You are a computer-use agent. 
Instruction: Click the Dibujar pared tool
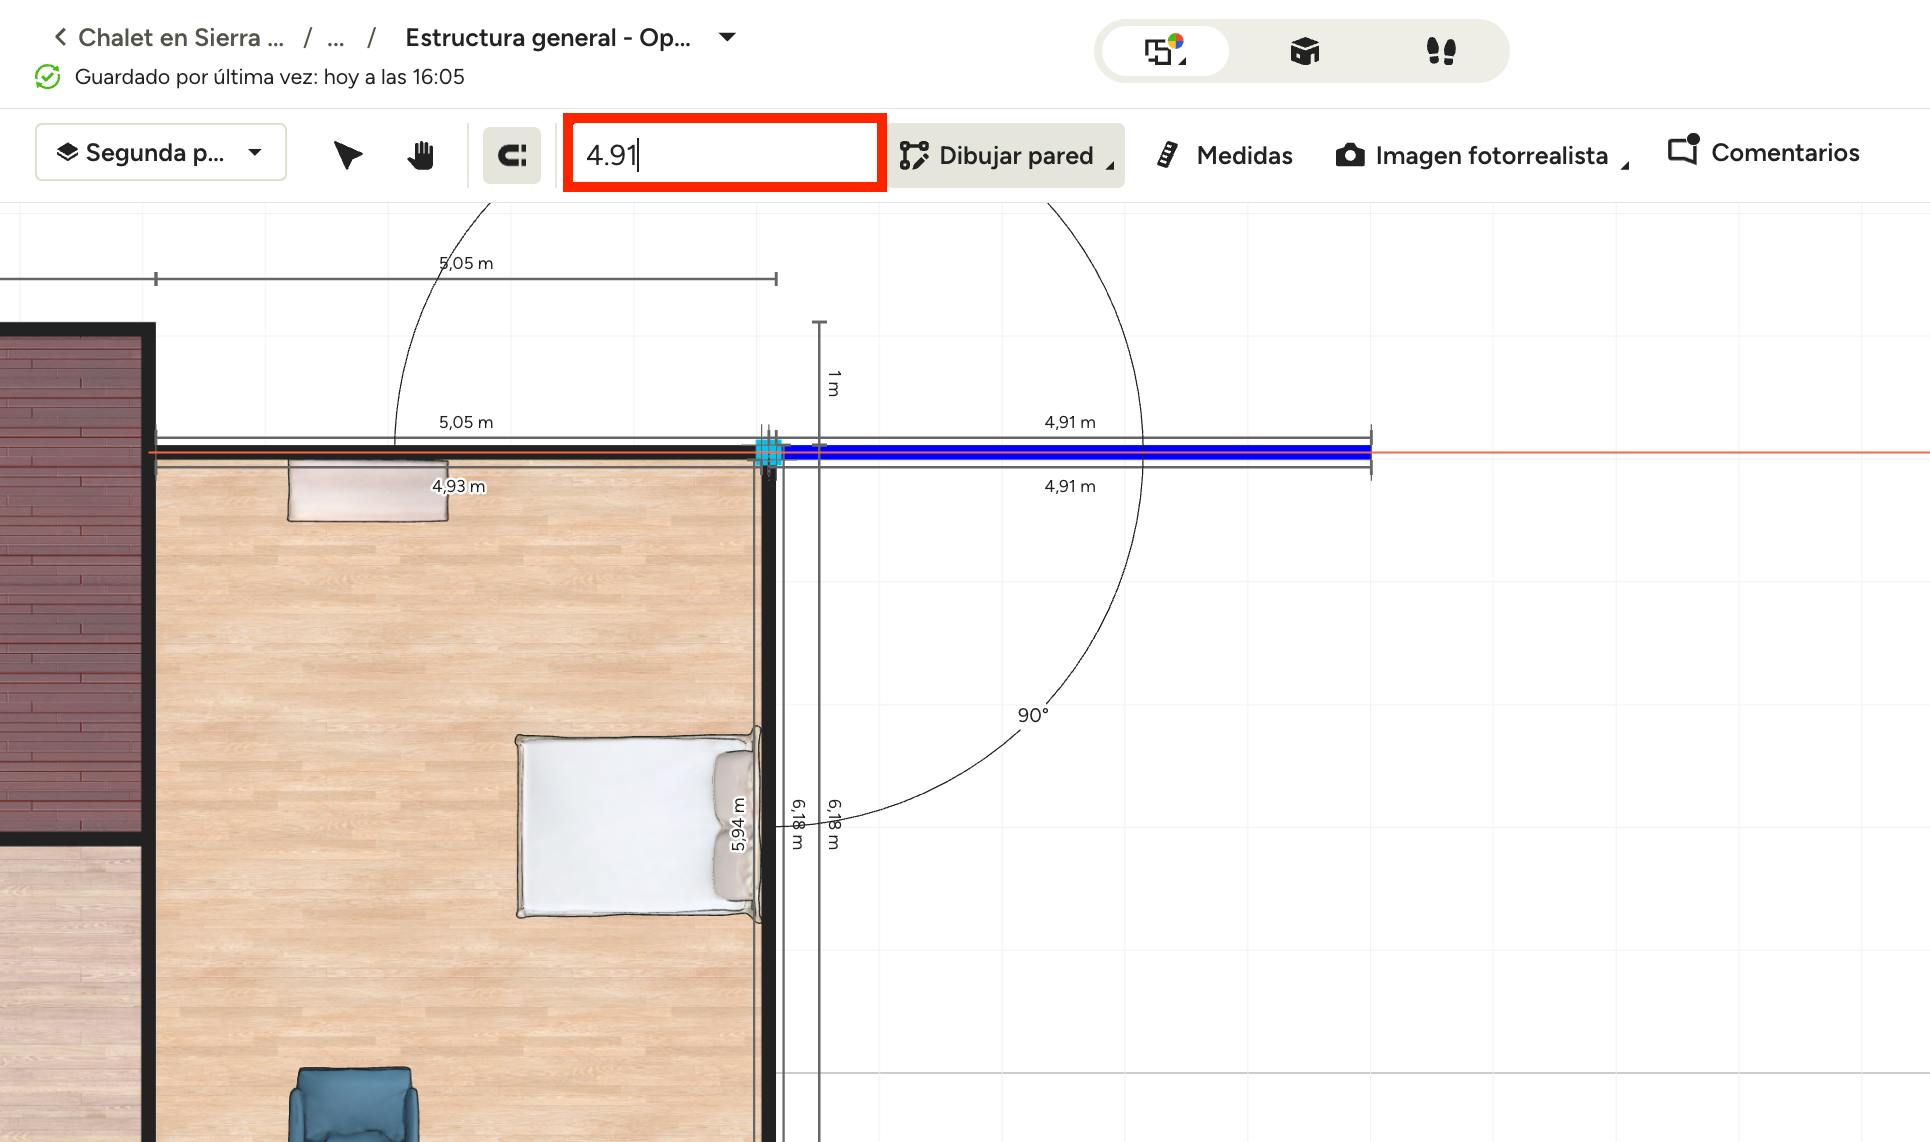click(x=997, y=155)
